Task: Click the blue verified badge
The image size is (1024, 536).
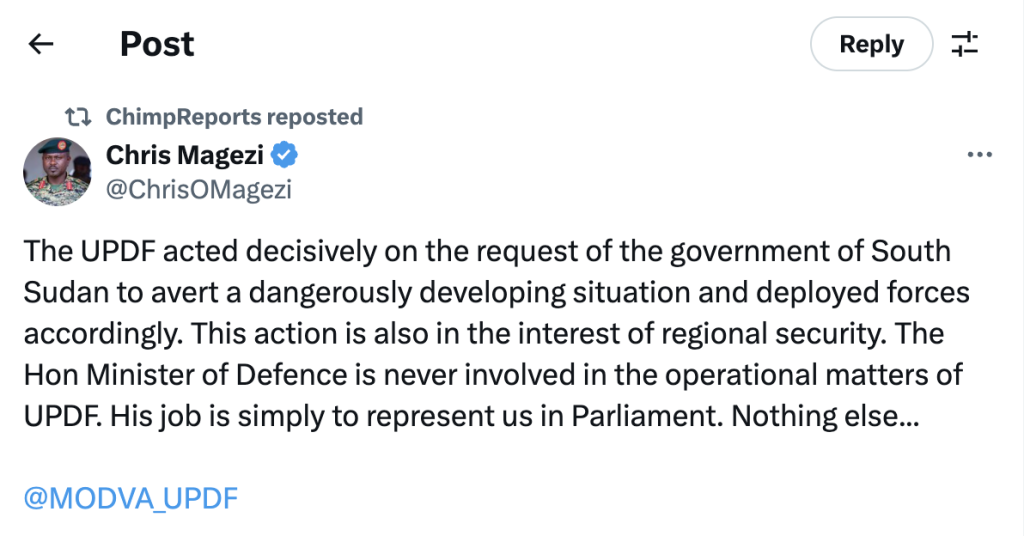Action: (x=285, y=155)
